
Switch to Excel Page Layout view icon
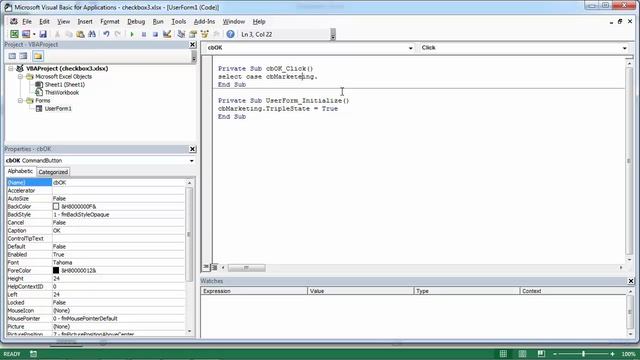pyautogui.click(x=522, y=353)
